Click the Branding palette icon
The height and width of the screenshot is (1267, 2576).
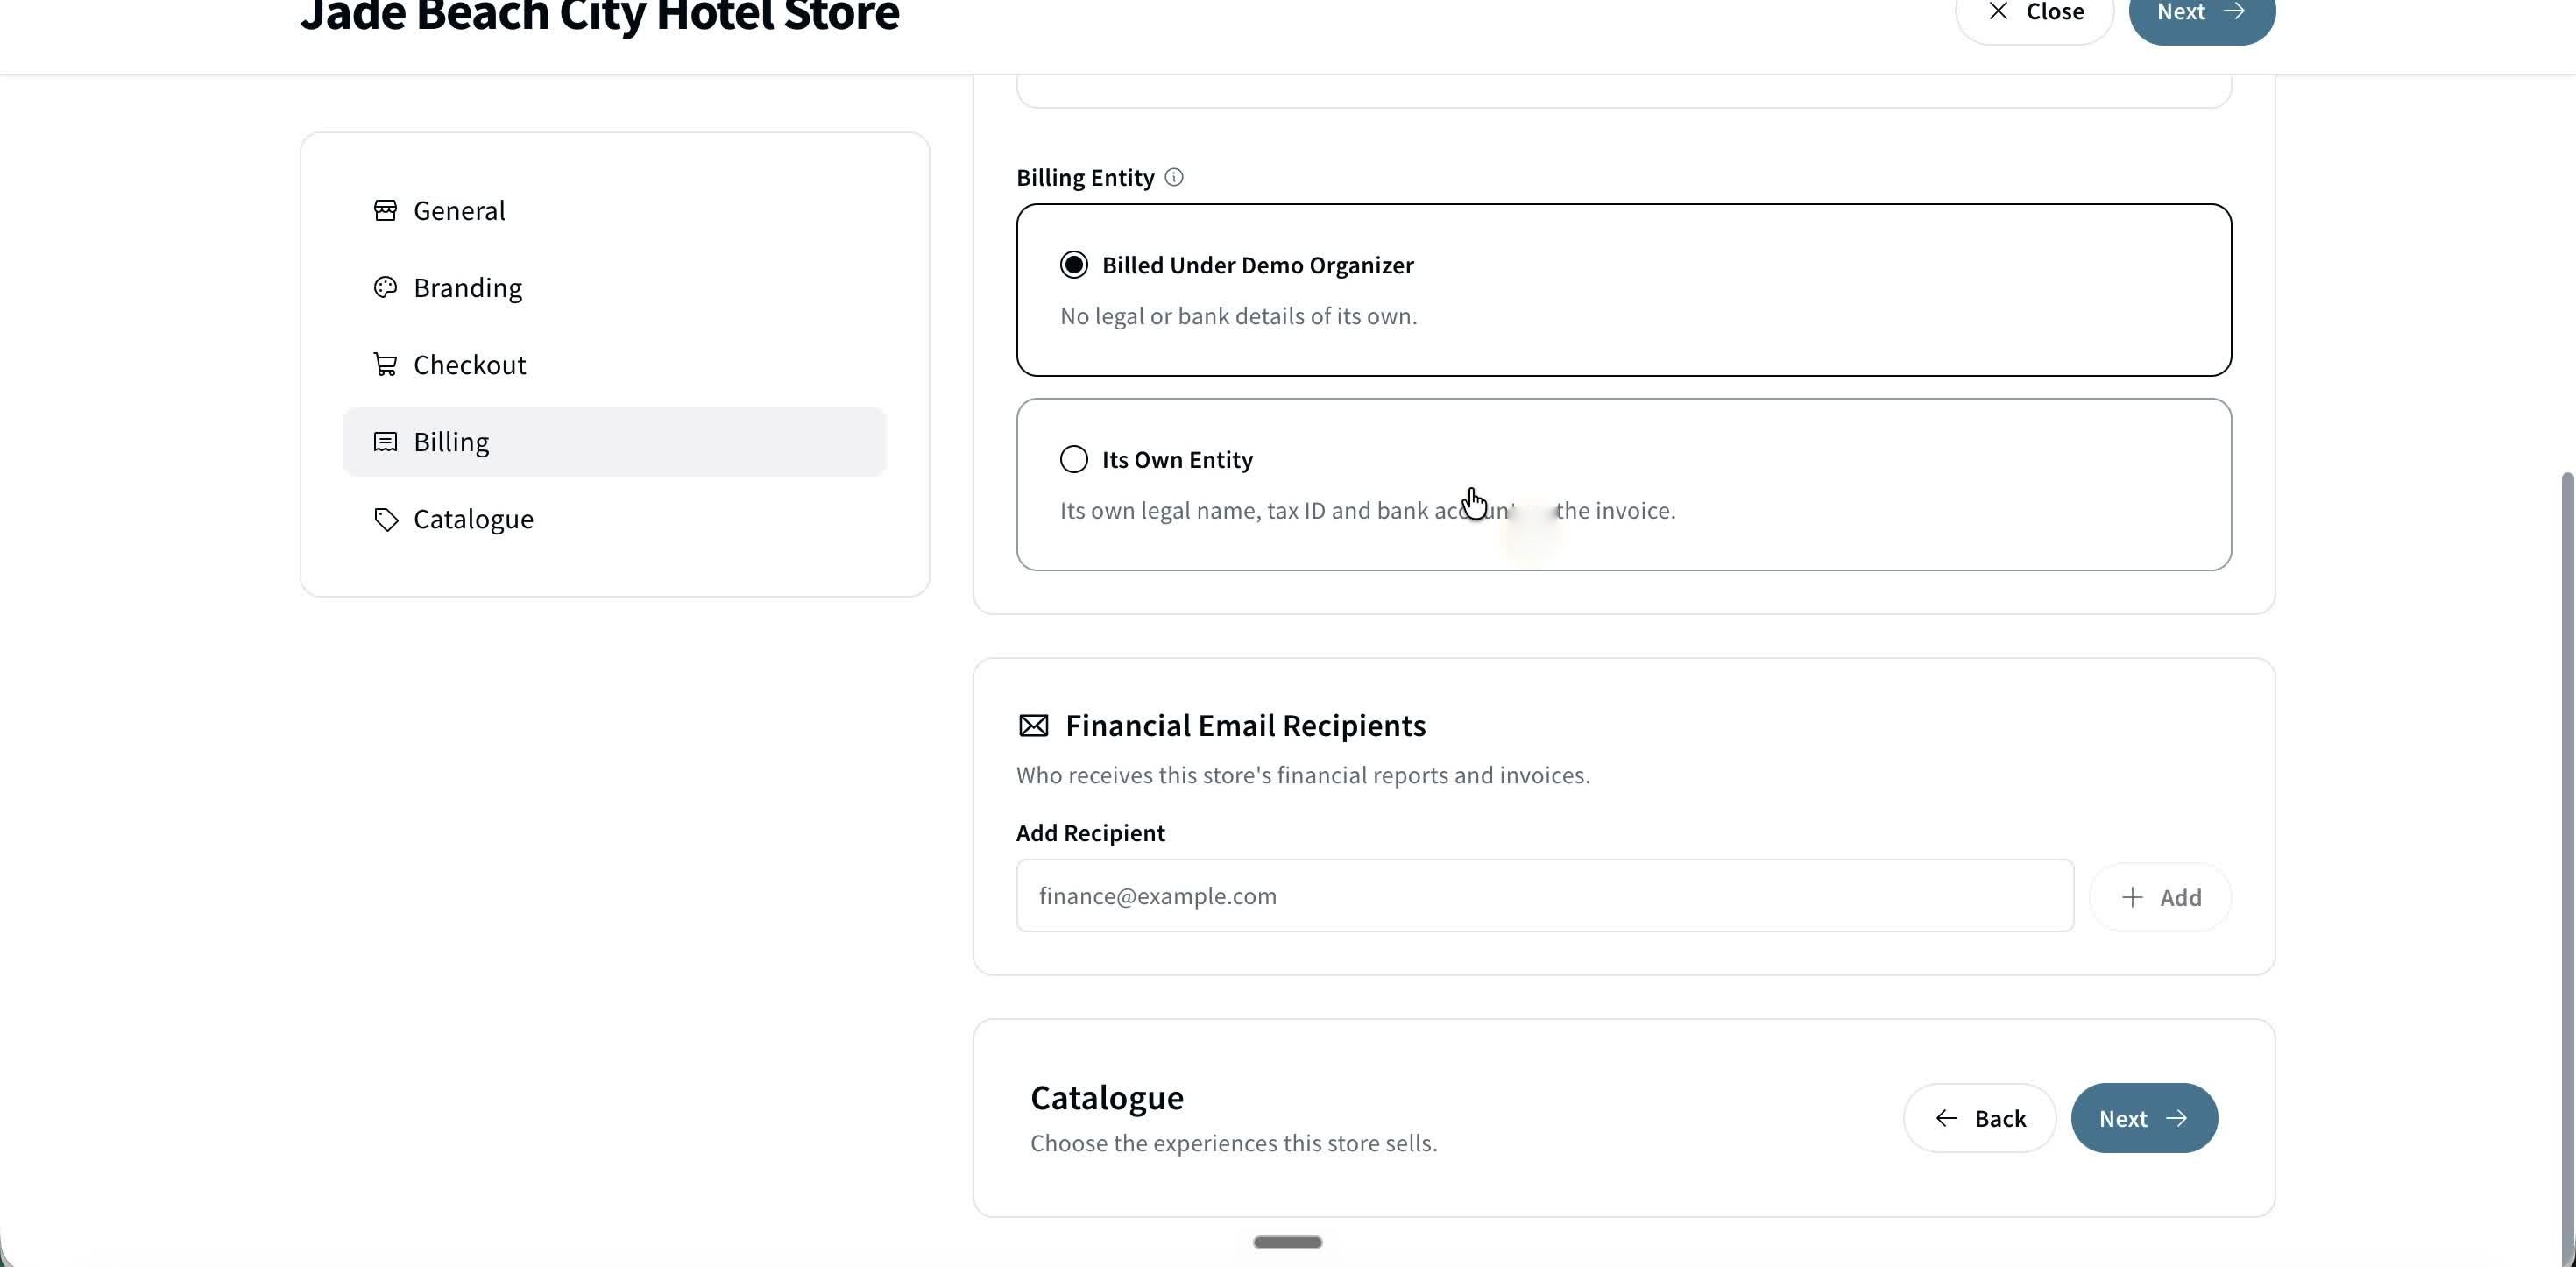click(x=385, y=288)
